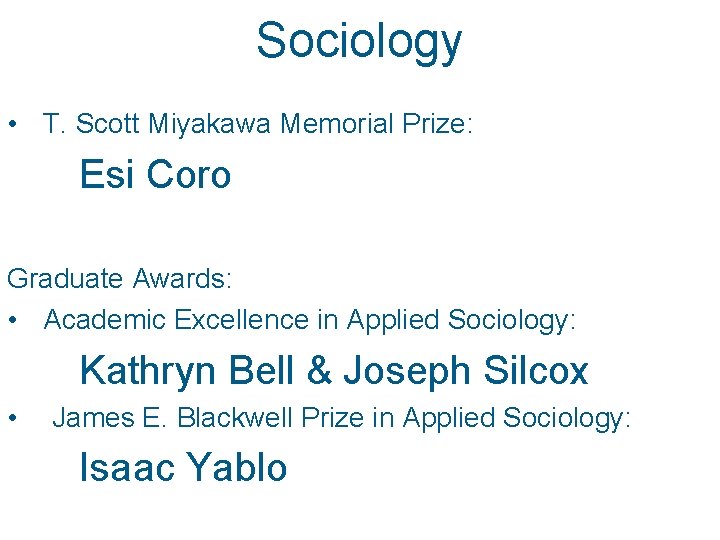Click the word Graduate
The image size is (720, 540).
tap(66, 278)
